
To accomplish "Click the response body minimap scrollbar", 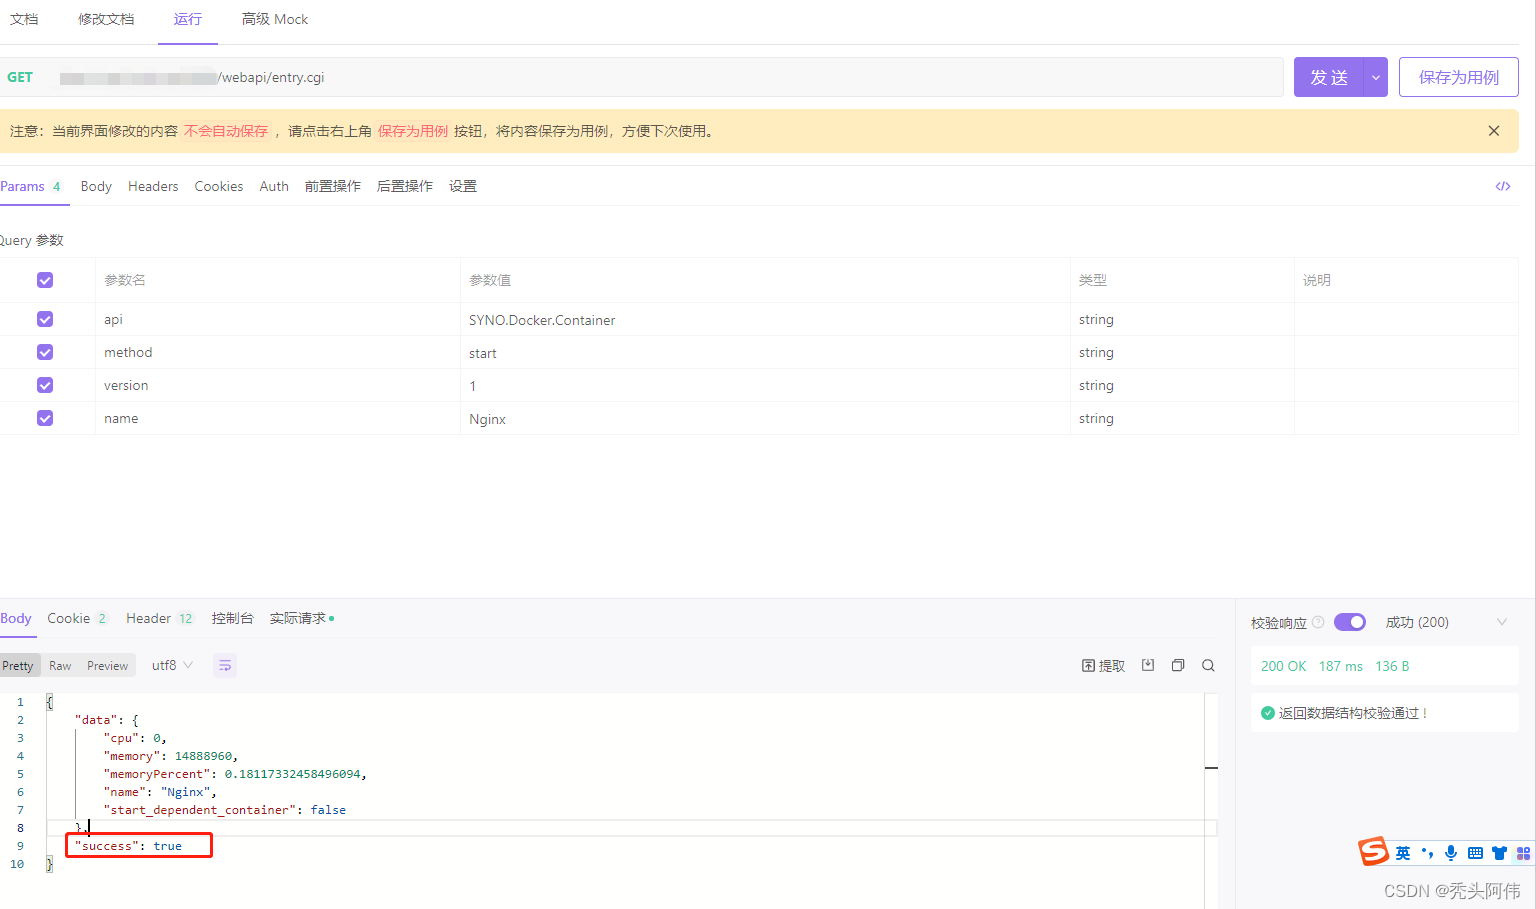I will (1211, 800).
